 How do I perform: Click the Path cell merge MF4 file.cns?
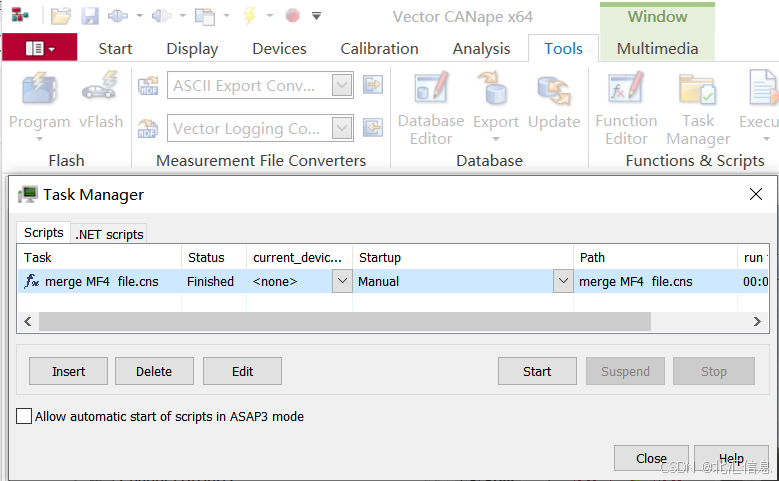coord(655,281)
